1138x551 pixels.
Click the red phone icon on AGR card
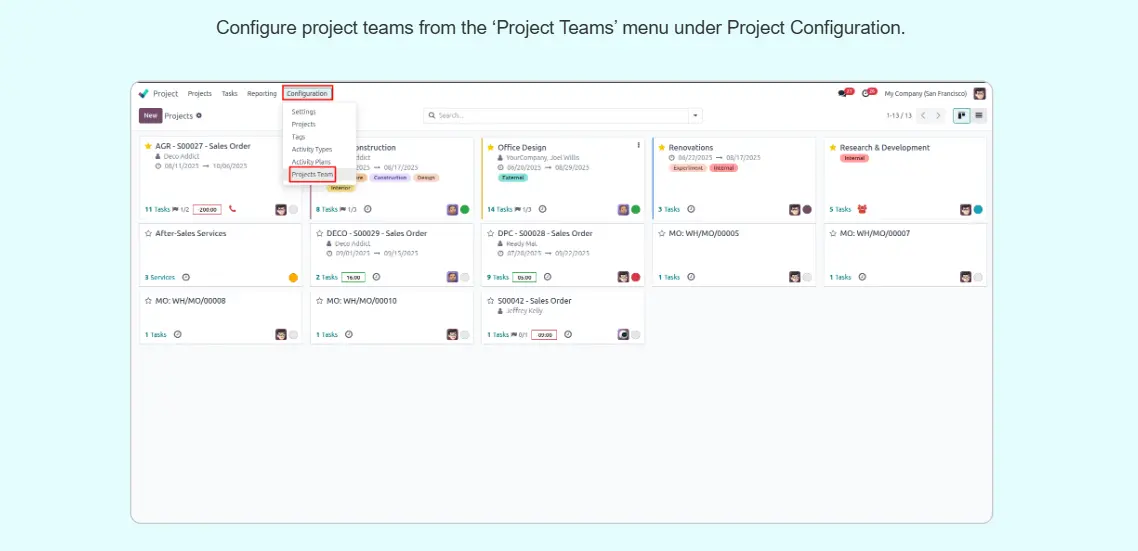232,209
